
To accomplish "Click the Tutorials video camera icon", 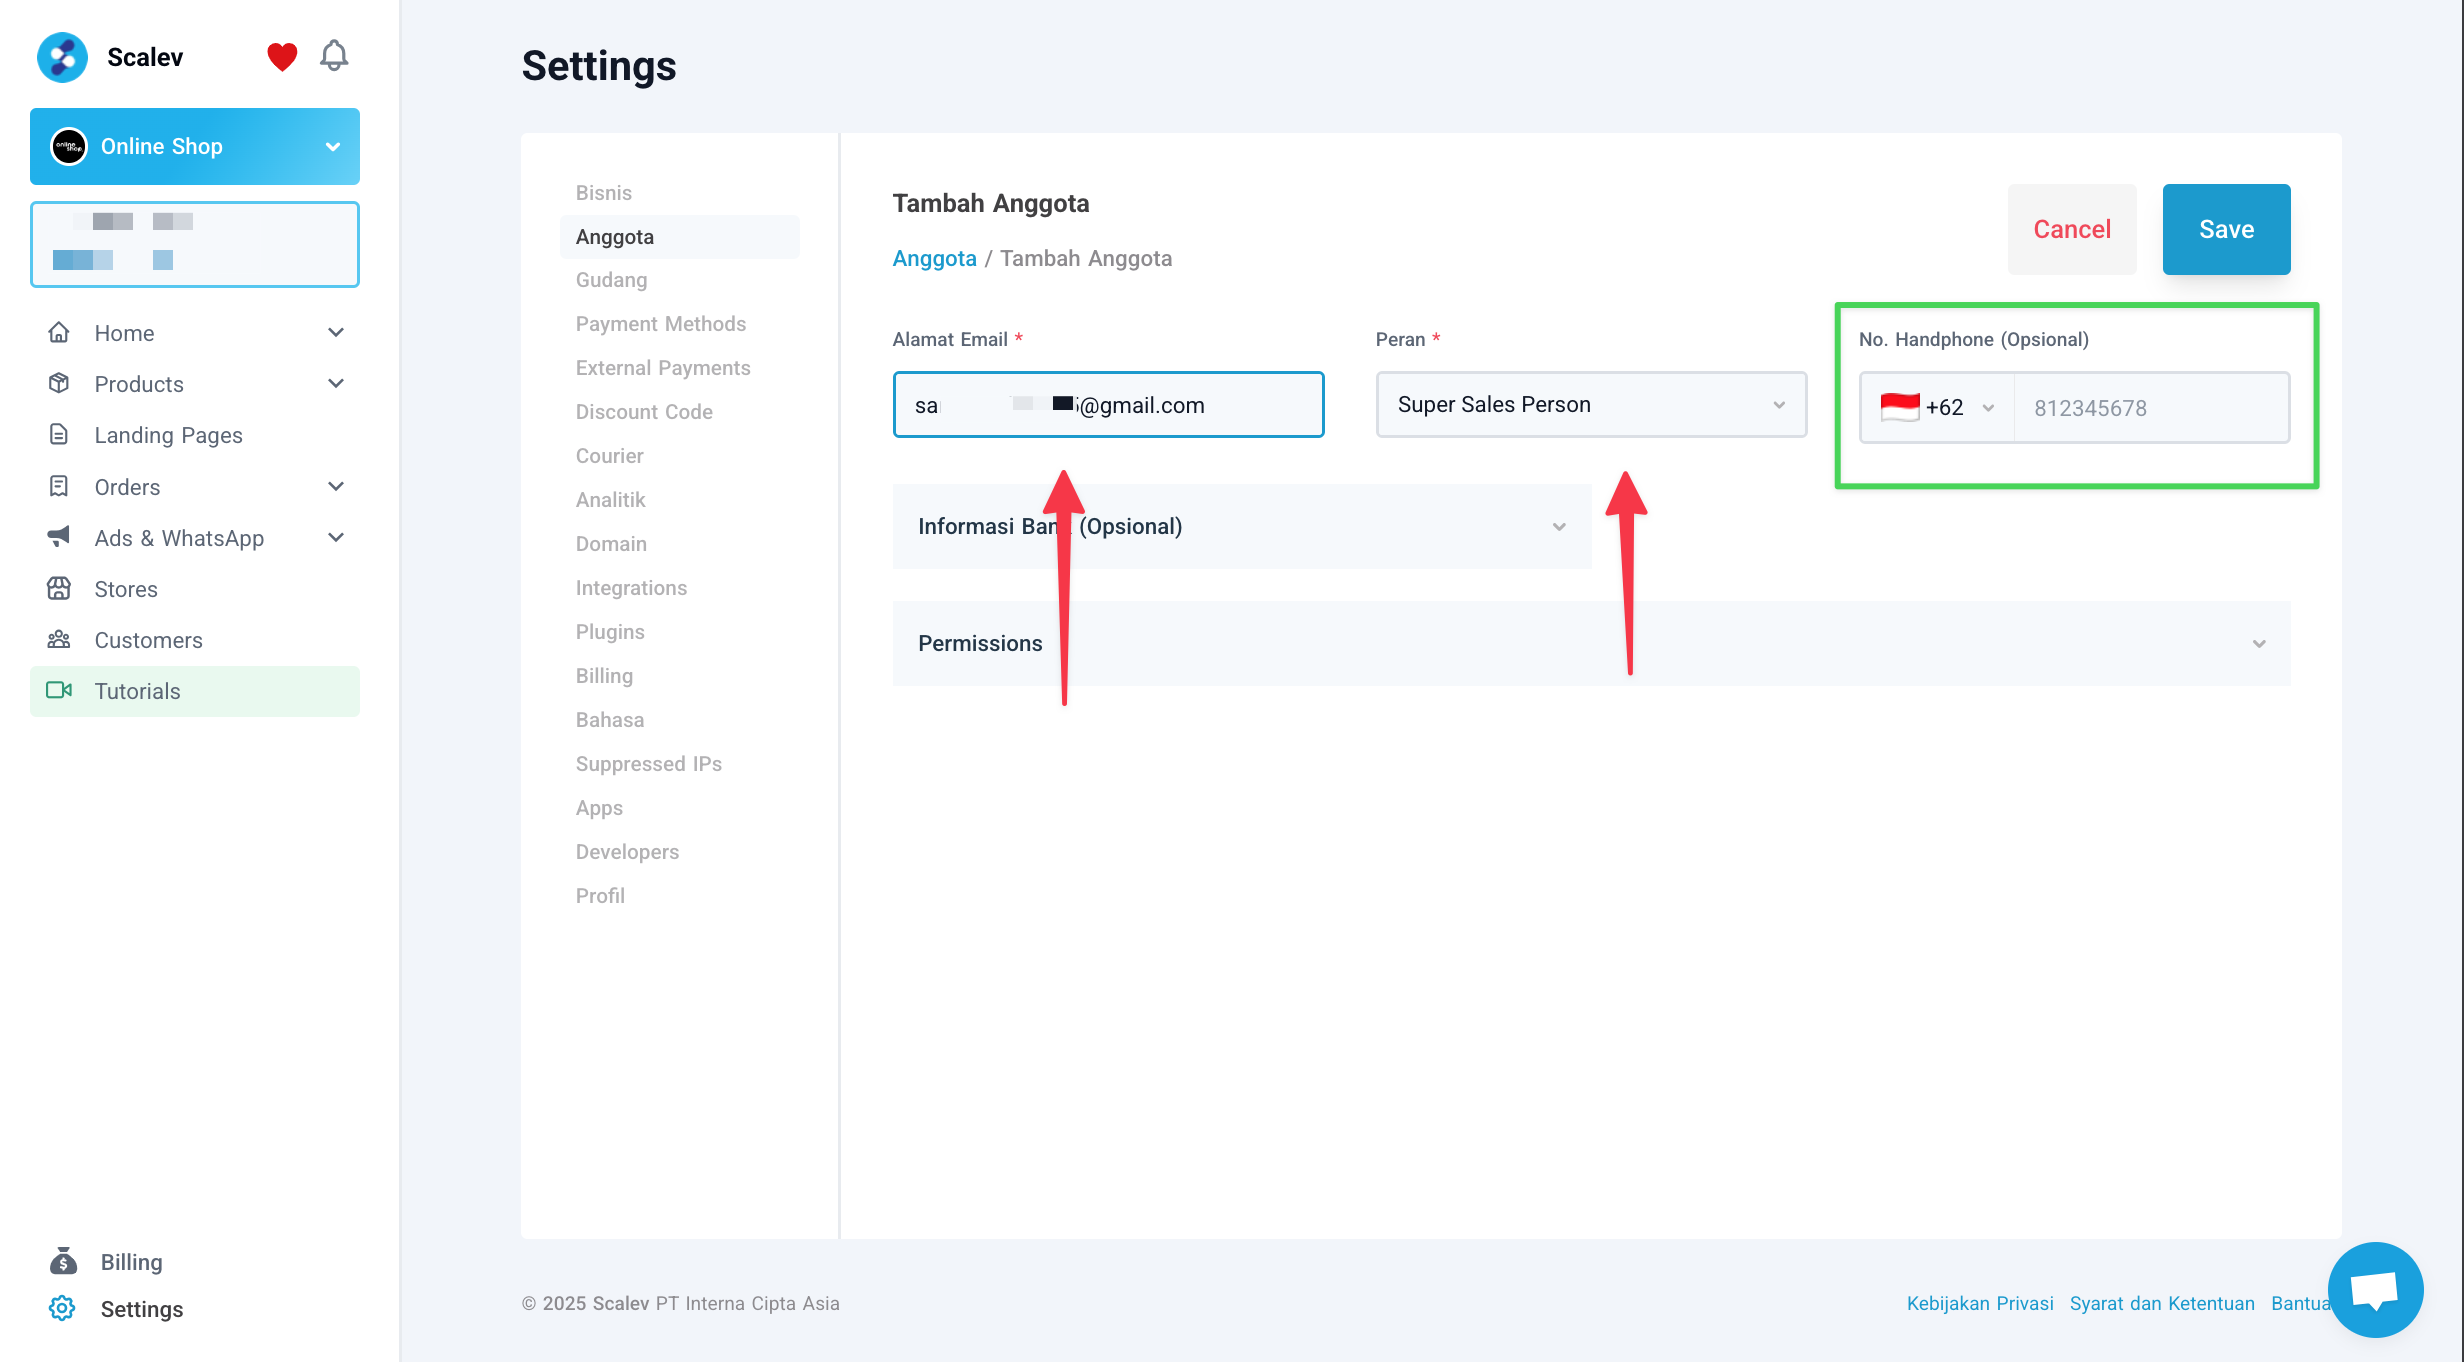I will pos(59,690).
